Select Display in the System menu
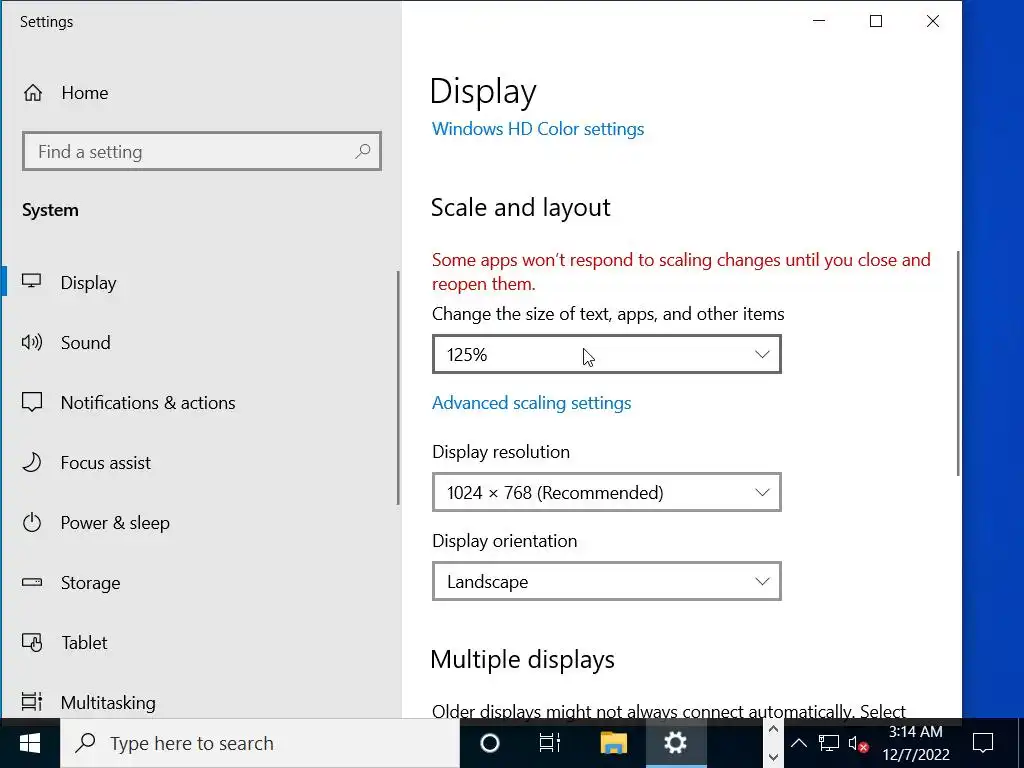The height and width of the screenshot is (768, 1024). coord(199,282)
